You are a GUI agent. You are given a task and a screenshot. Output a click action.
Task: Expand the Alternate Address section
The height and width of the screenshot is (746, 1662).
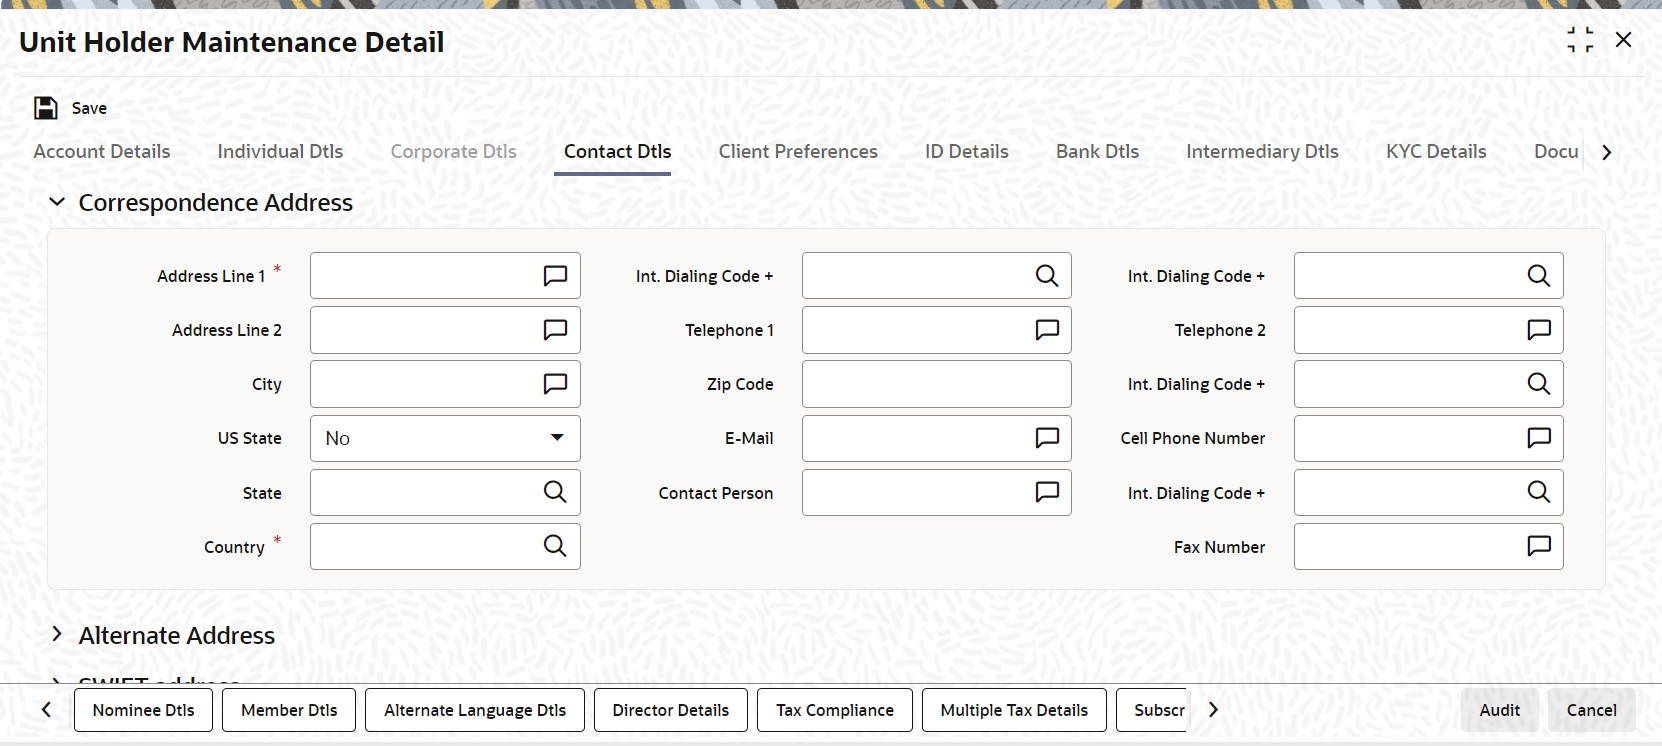[57, 634]
